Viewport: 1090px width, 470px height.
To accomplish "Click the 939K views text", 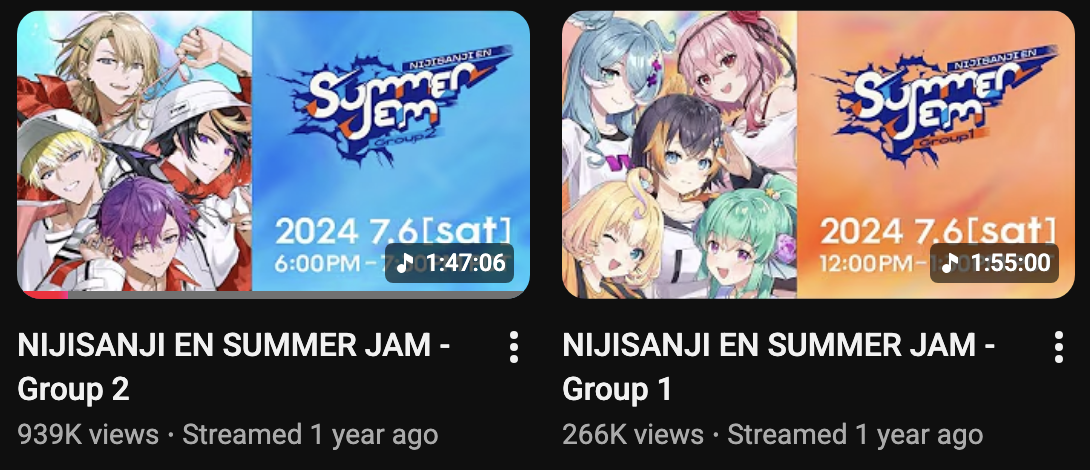I will pos(88,435).
